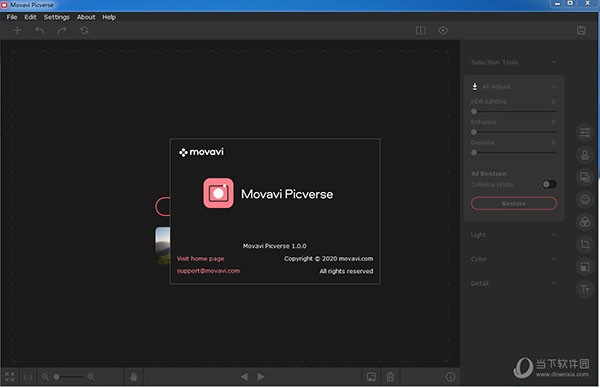Expand the Color section

pyautogui.click(x=514, y=259)
